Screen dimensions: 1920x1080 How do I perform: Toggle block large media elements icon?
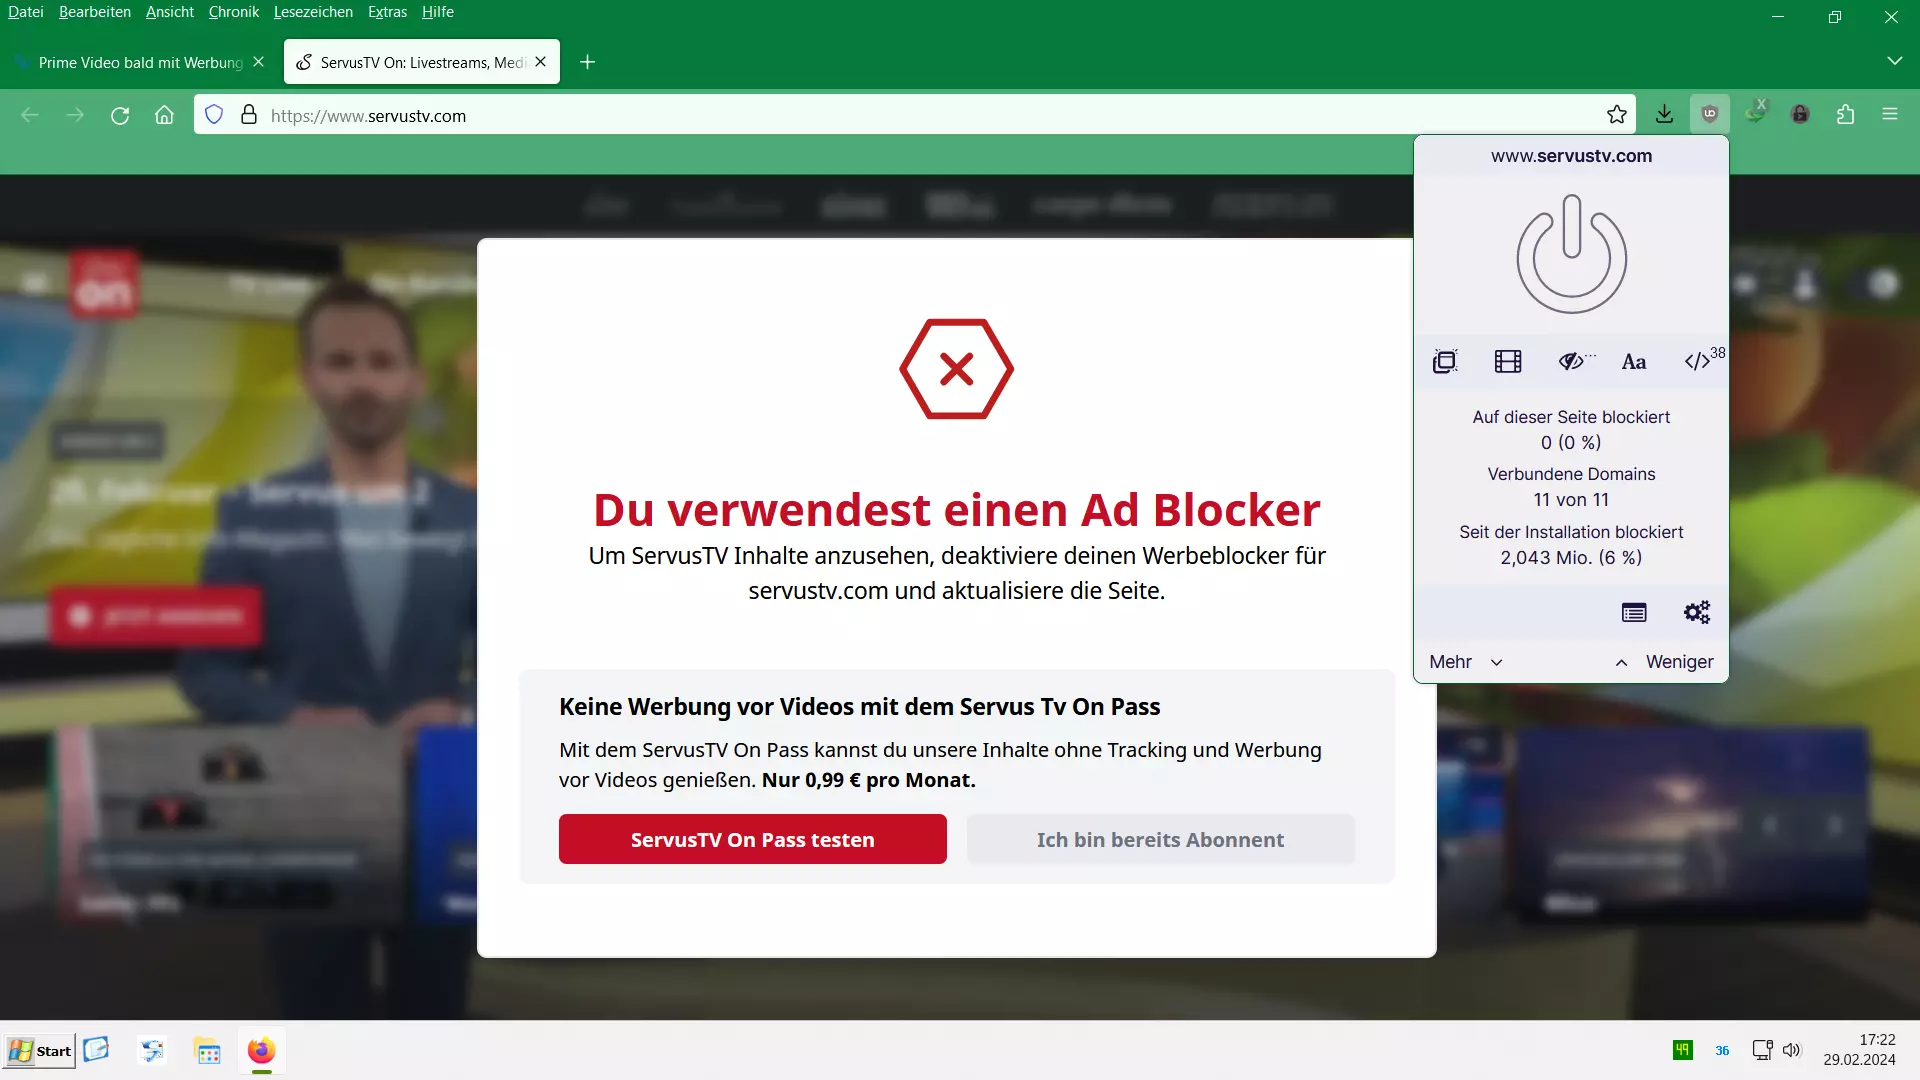pos(1508,362)
